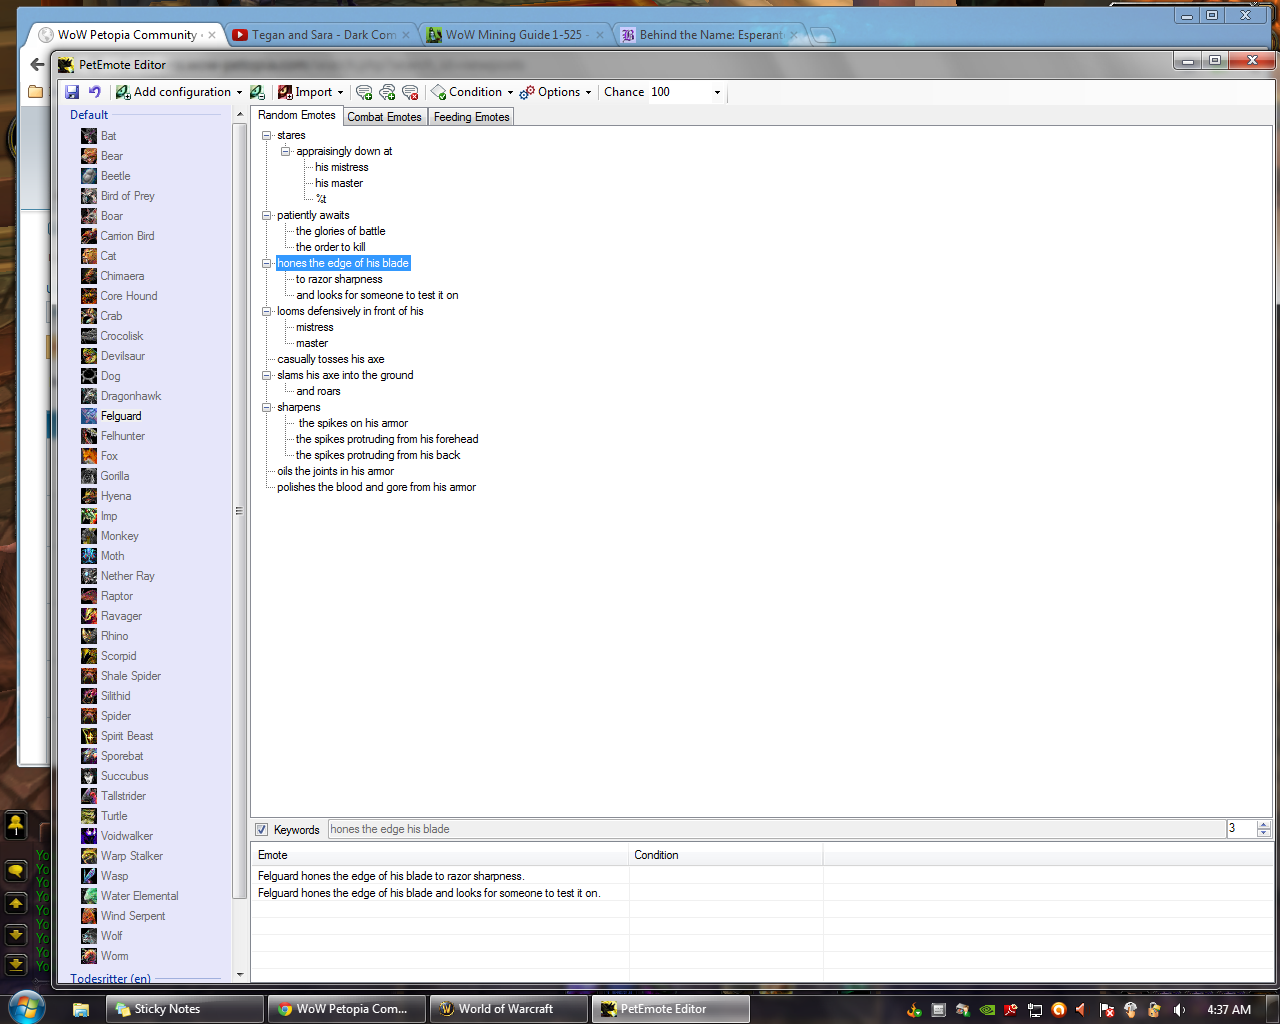The width and height of the screenshot is (1280, 1024).
Task: Select 'polishes the blood and gore' item
Action: [x=377, y=487]
